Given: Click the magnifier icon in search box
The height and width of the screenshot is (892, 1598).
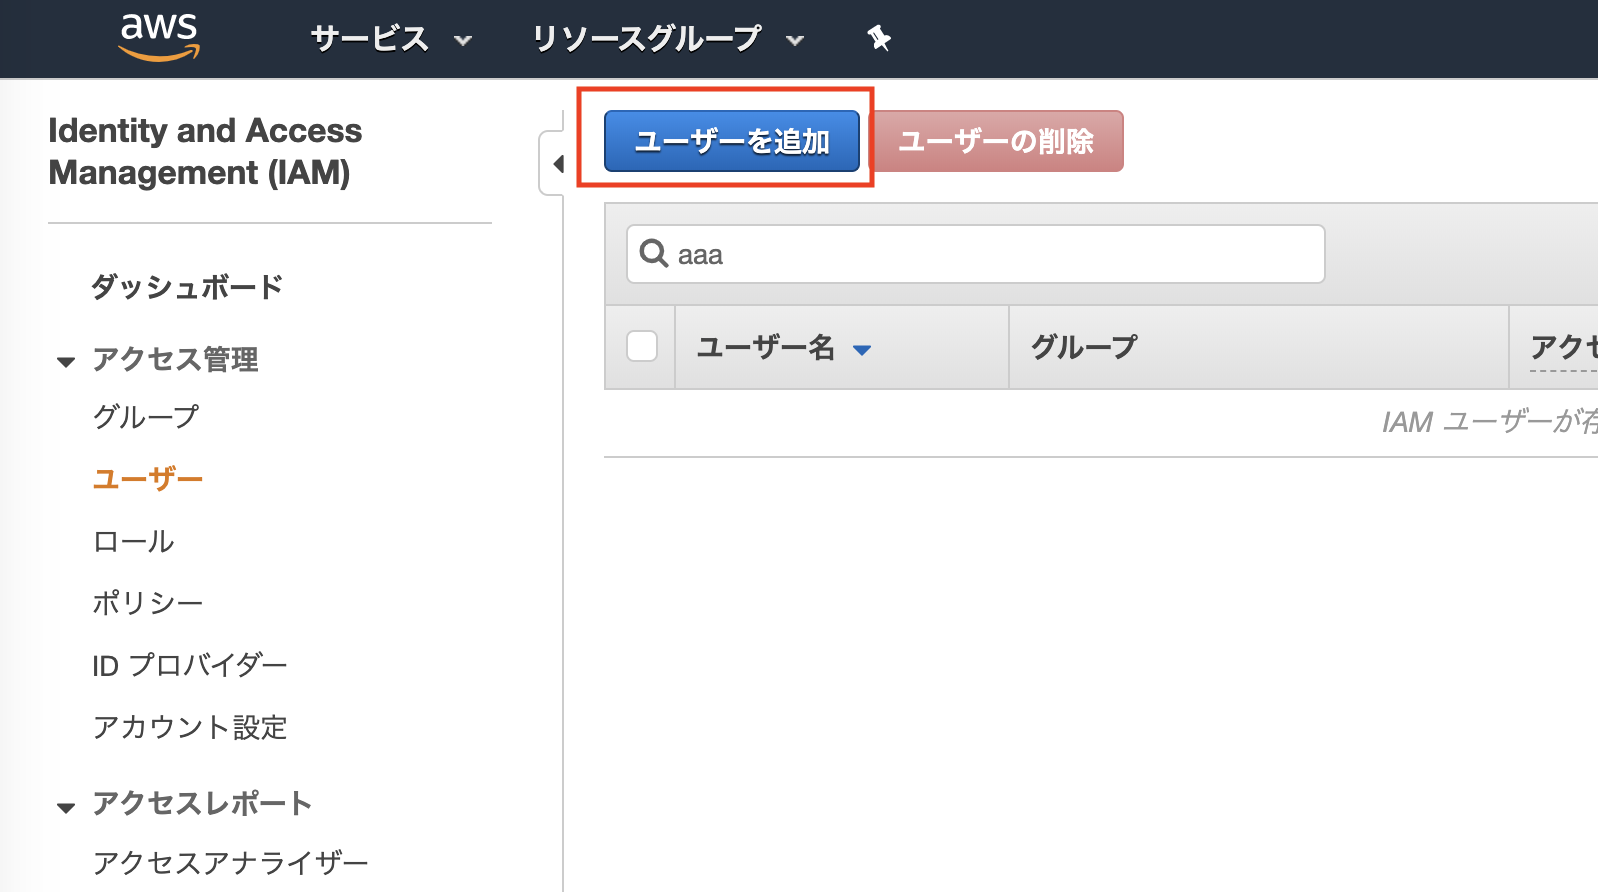Looking at the screenshot, I should point(654,253).
